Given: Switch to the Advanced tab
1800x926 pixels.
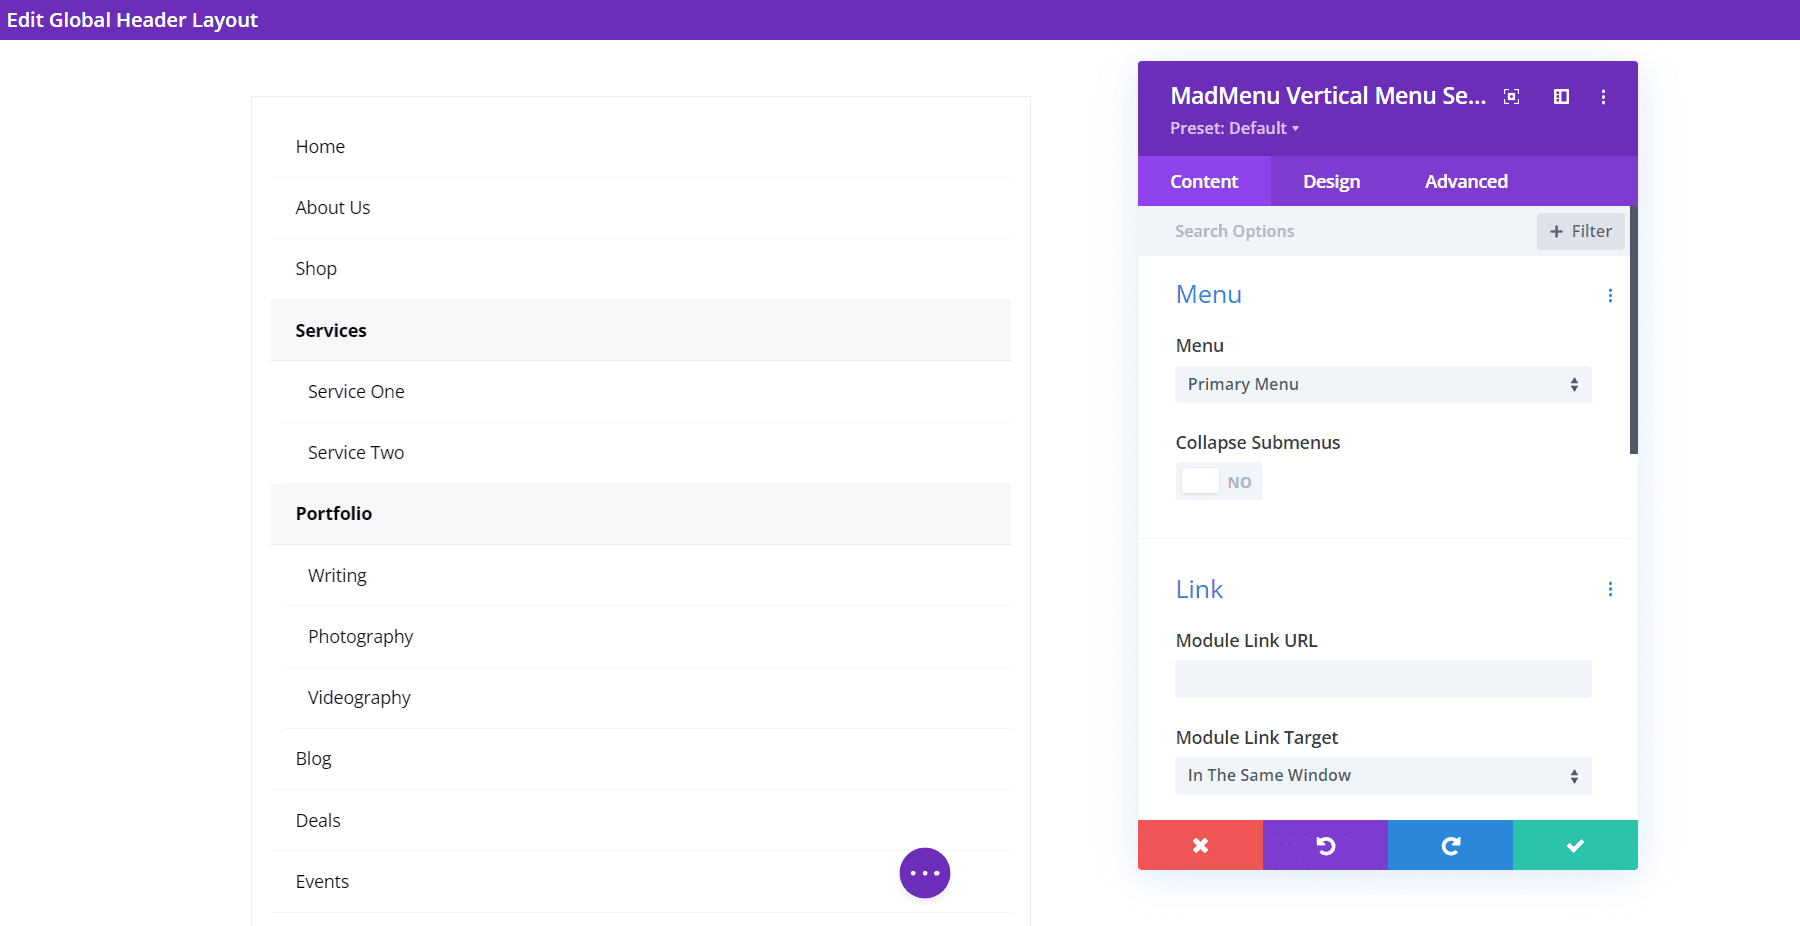Looking at the screenshot, I should [1466, 181].
